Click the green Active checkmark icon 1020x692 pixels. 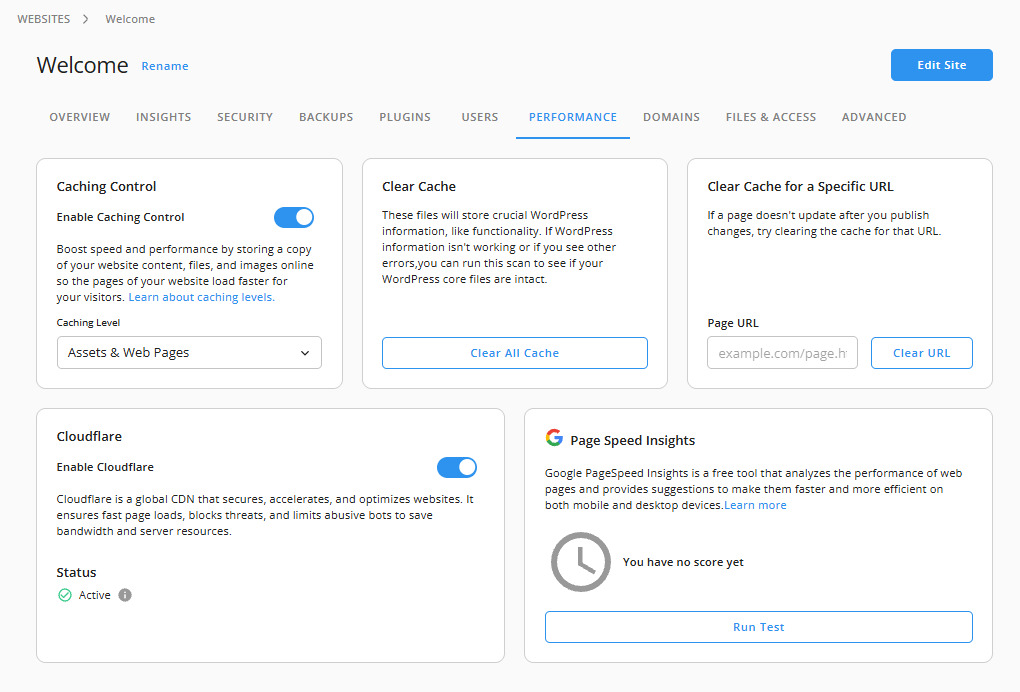pyautogui.click(x=65, y=595)
